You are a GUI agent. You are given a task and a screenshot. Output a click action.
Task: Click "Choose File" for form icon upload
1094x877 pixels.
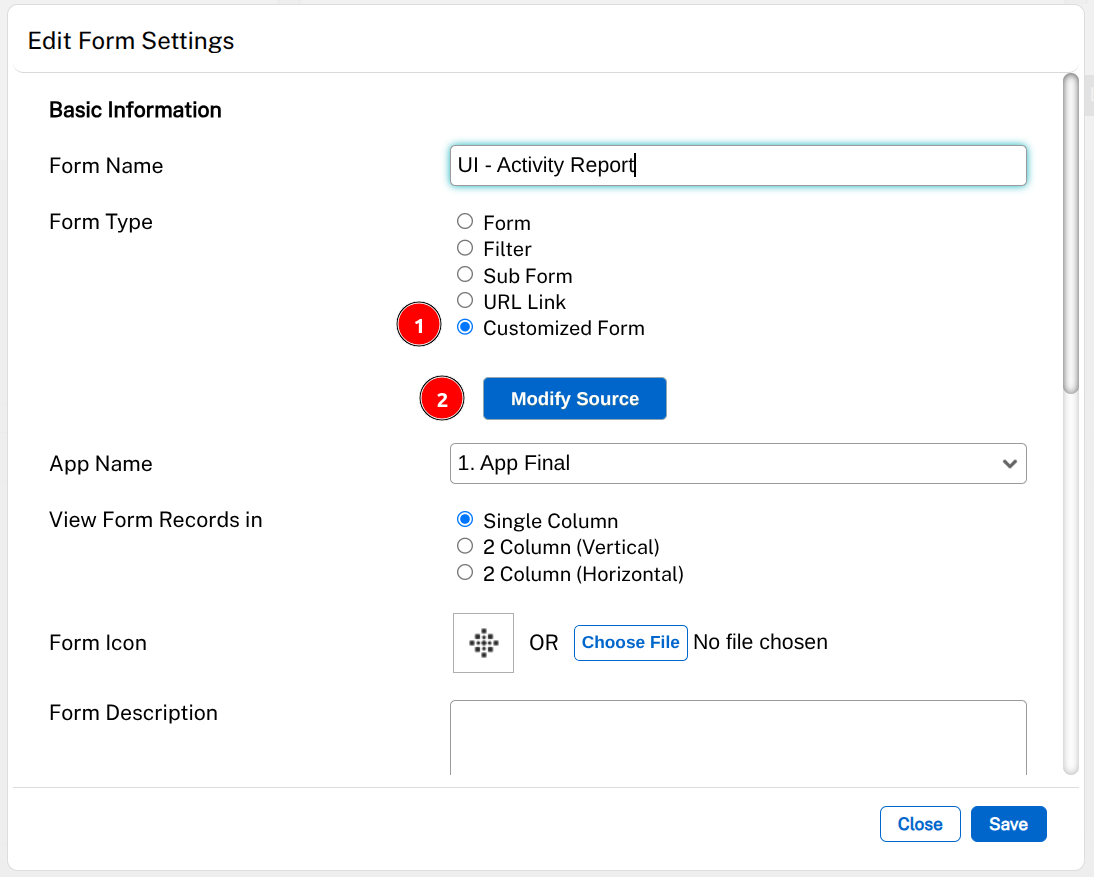[x=630, y=642]
